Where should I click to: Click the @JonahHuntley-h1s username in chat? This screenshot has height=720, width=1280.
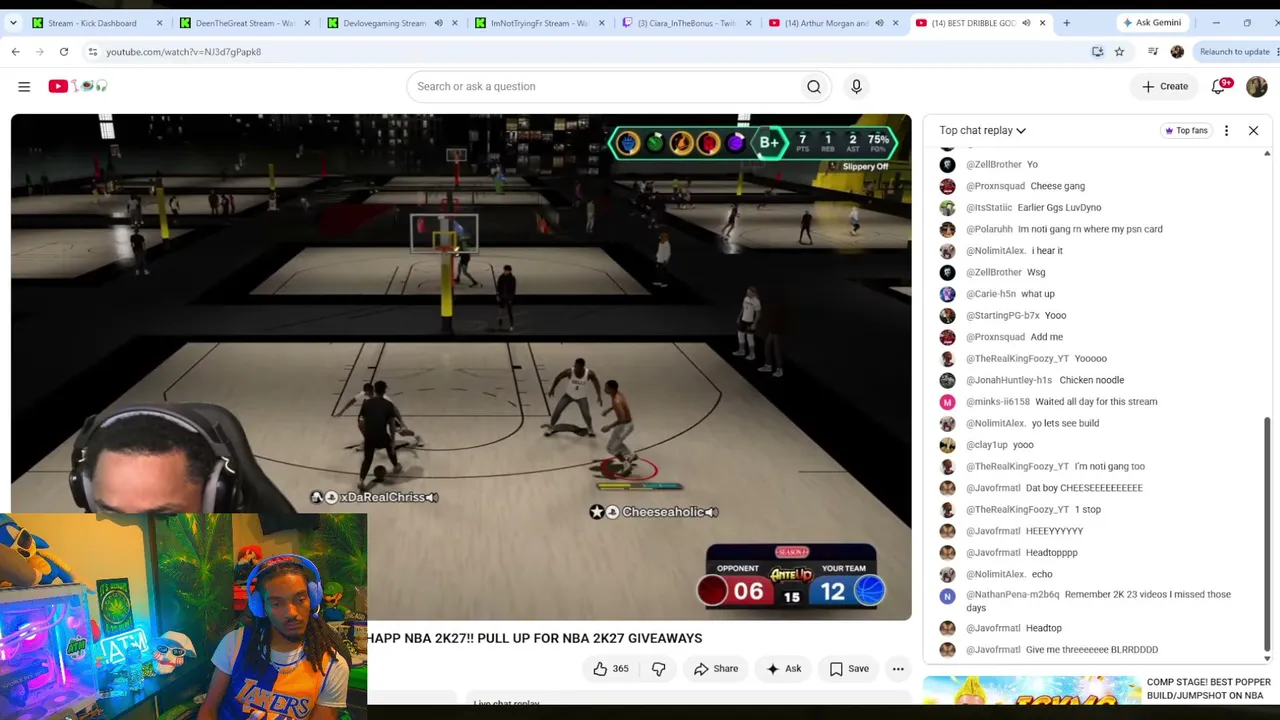(x=1009, y=380)
